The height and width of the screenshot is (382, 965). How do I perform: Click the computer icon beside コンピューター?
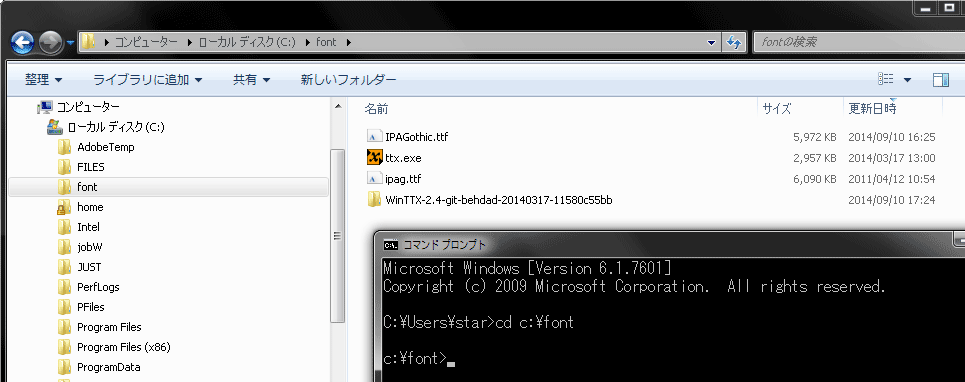pyautogui.click(x=45, y=108)
